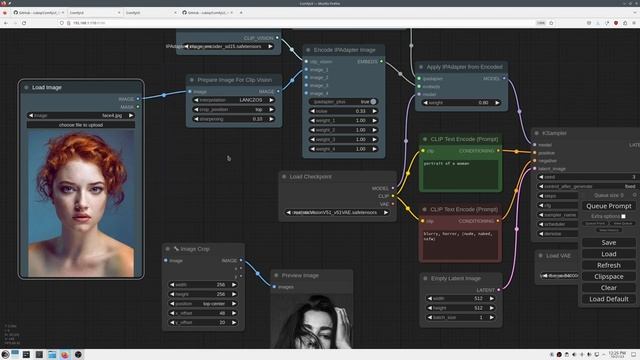Collapse the Load Image node via its dot

click(x=27, y=87)
